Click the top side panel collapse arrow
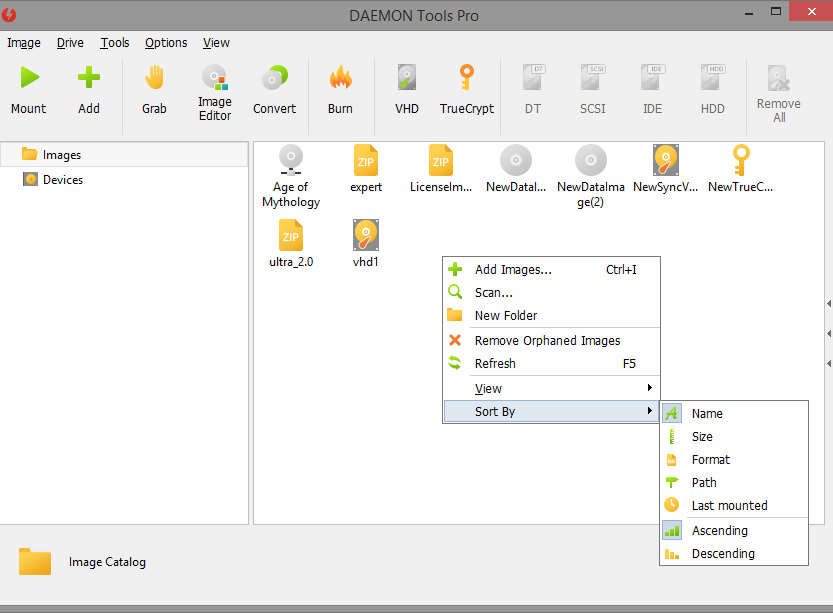Viewport: 833px width, 613px height. click(x=829, y=304)
